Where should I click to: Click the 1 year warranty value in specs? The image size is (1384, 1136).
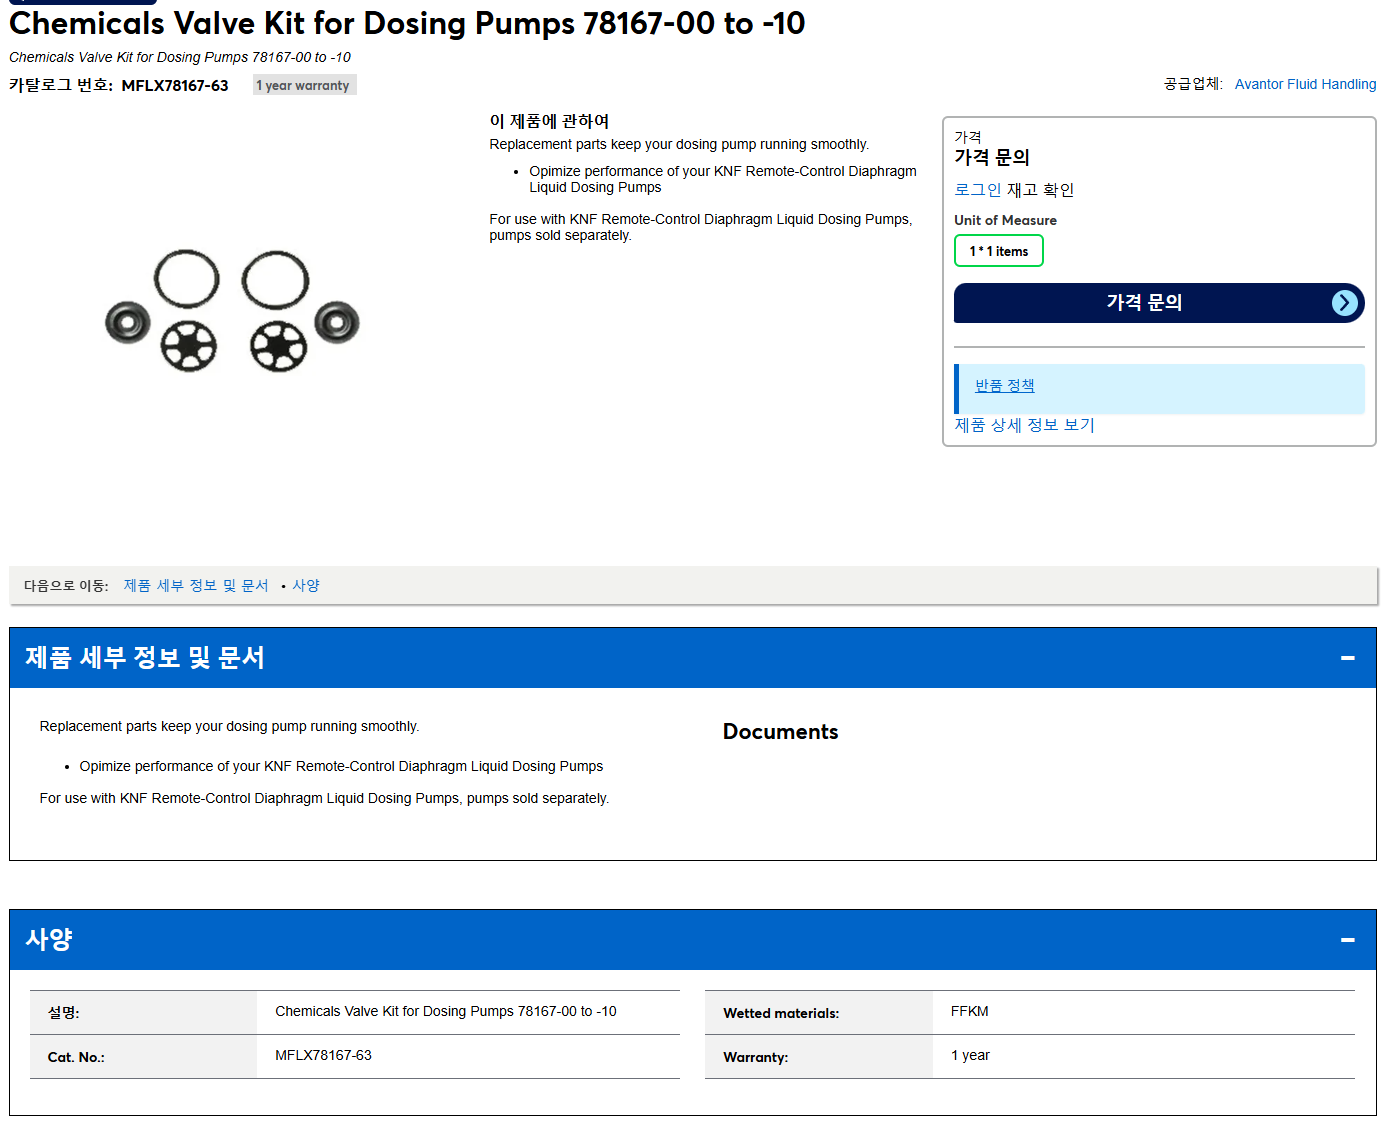pos(970,1056)
